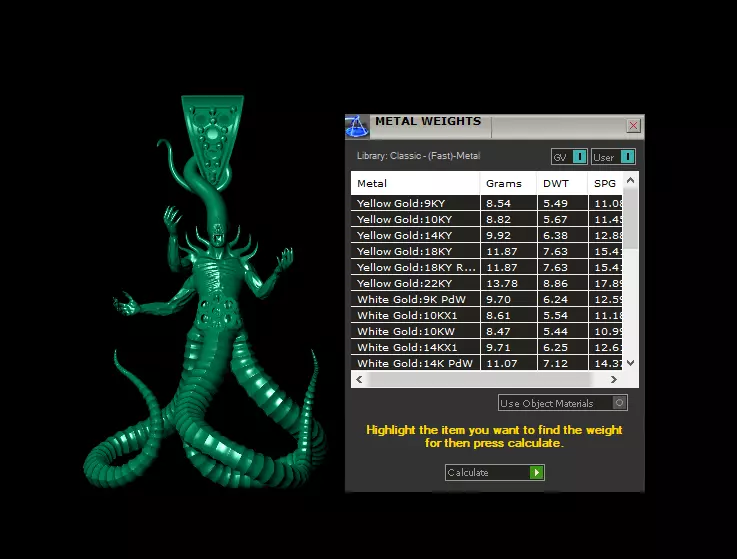Click the 8.86 DWT cell
The height and width of the screenshot is (559, 737).
pos(563,283)
